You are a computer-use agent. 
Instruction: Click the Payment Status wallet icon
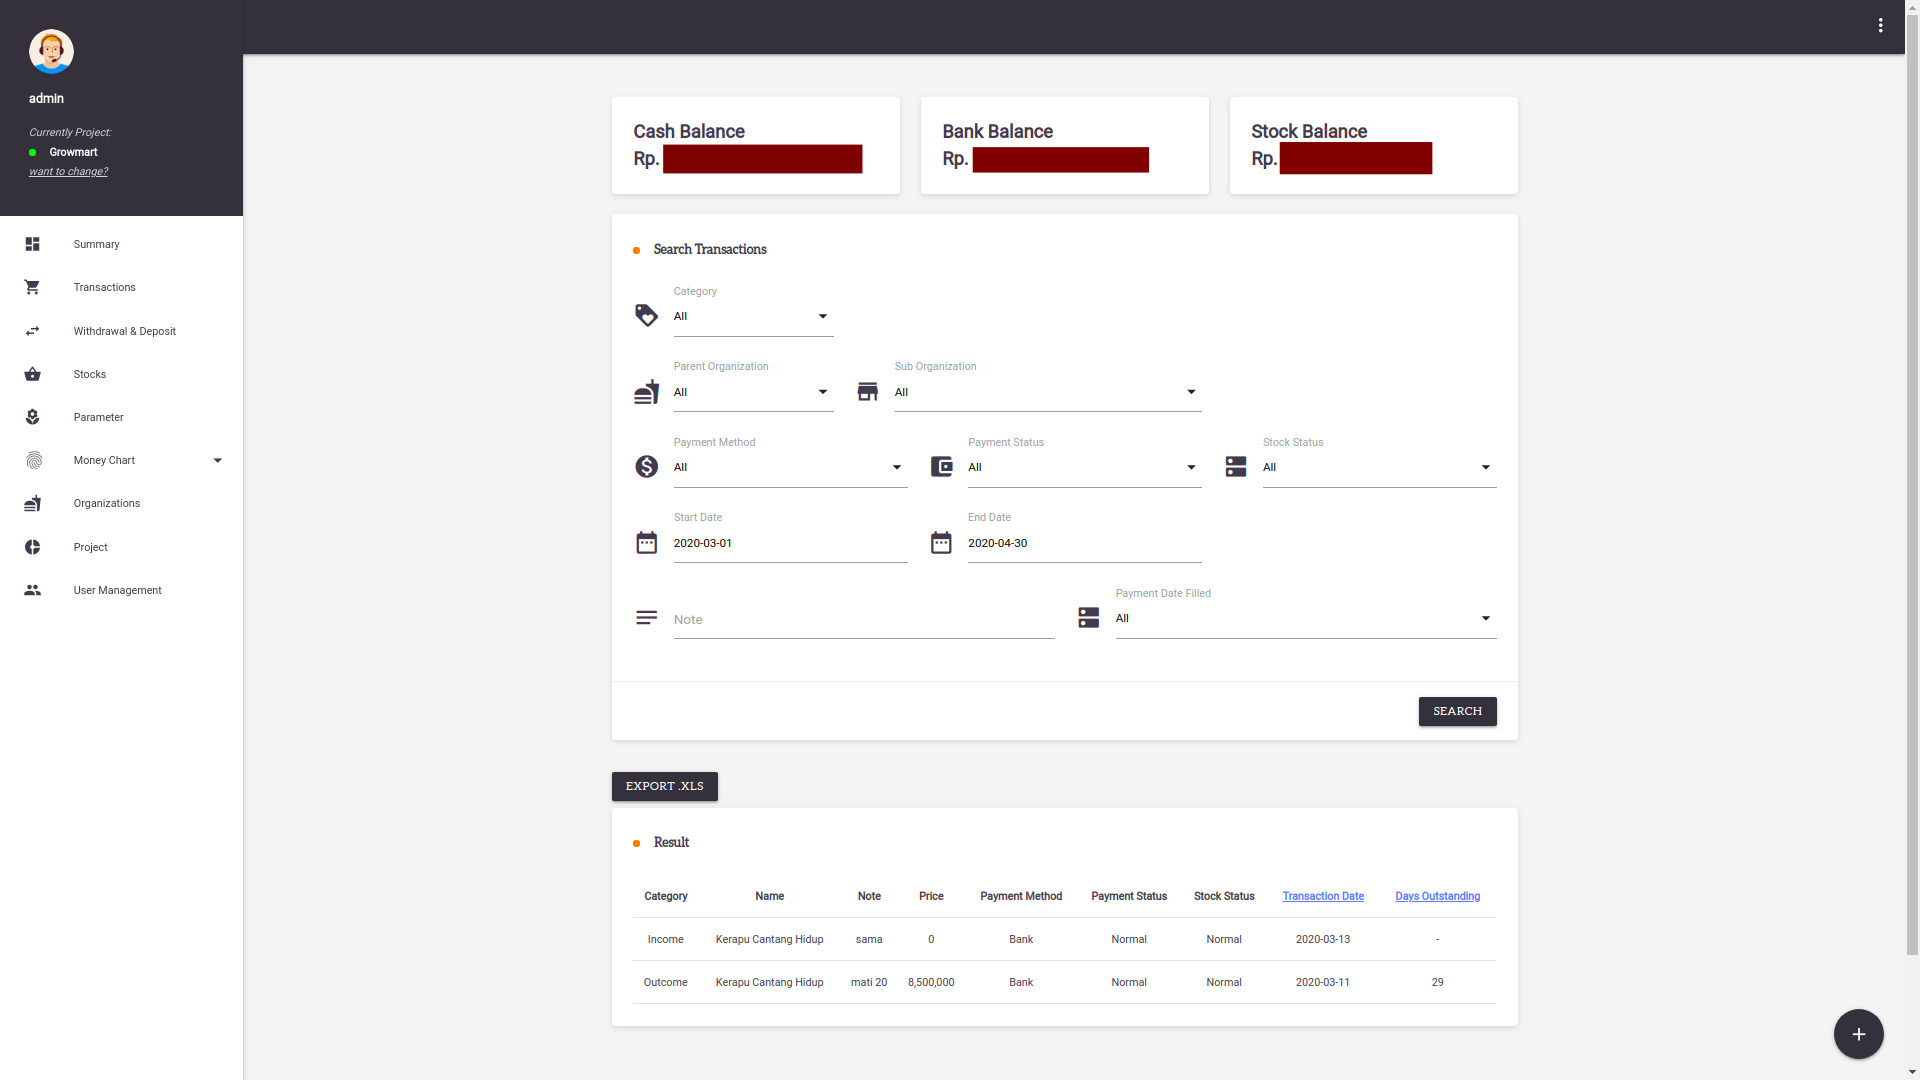coord(941,467)
